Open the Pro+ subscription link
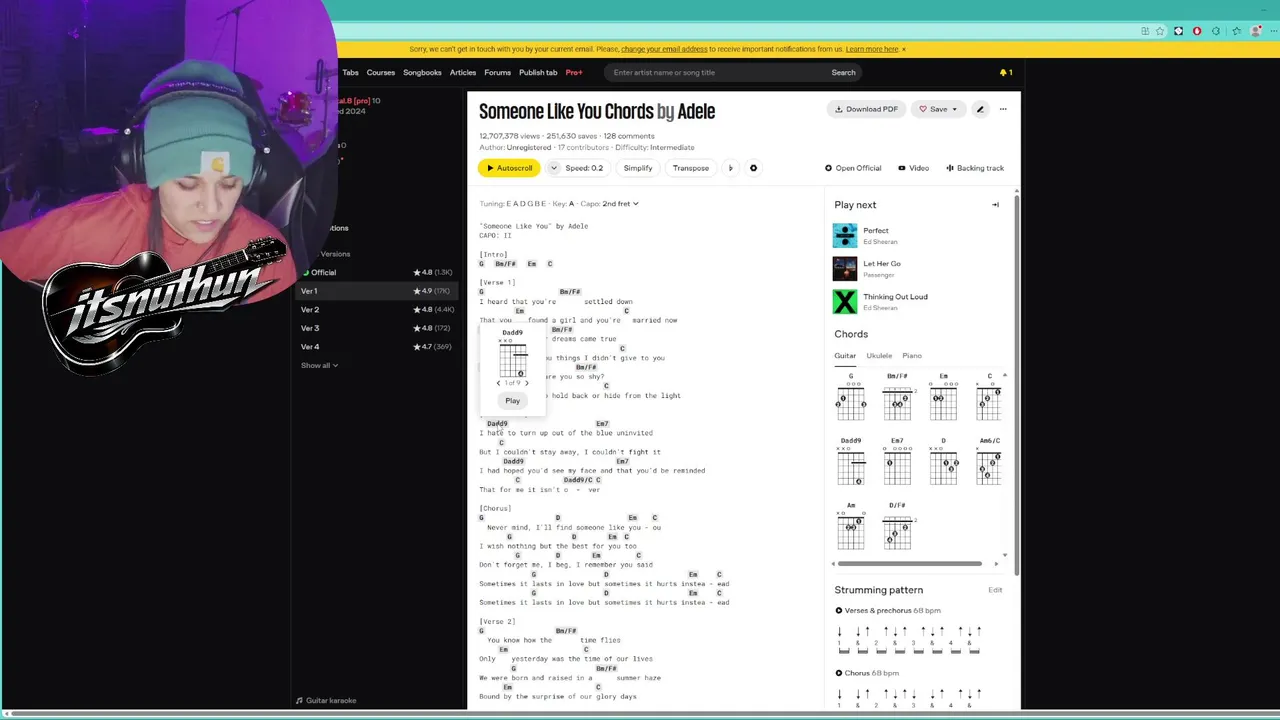The width and height of the screenshot is (1280, 720). tap(574, 72)
